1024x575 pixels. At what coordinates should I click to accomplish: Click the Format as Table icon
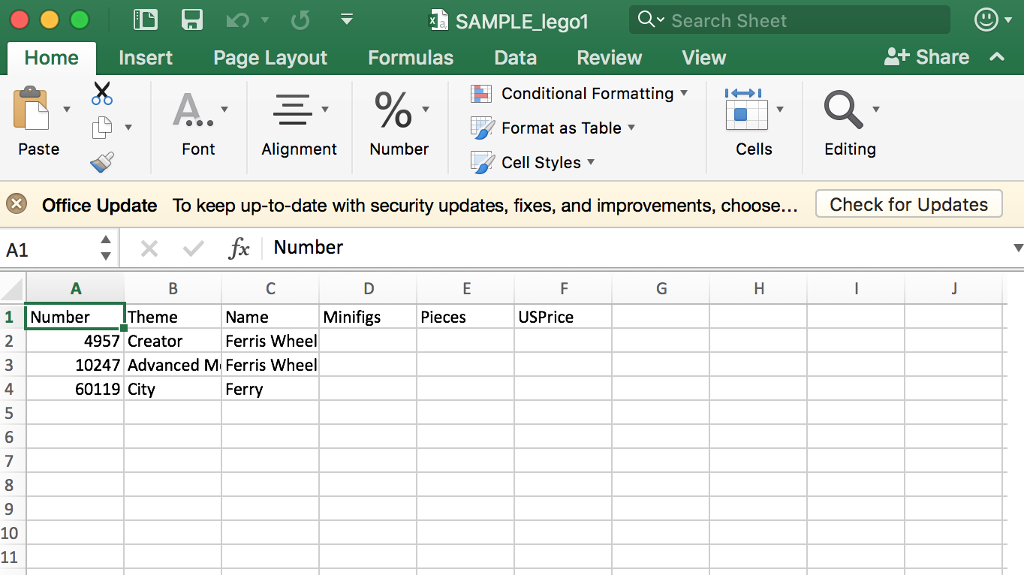[482, 128]
